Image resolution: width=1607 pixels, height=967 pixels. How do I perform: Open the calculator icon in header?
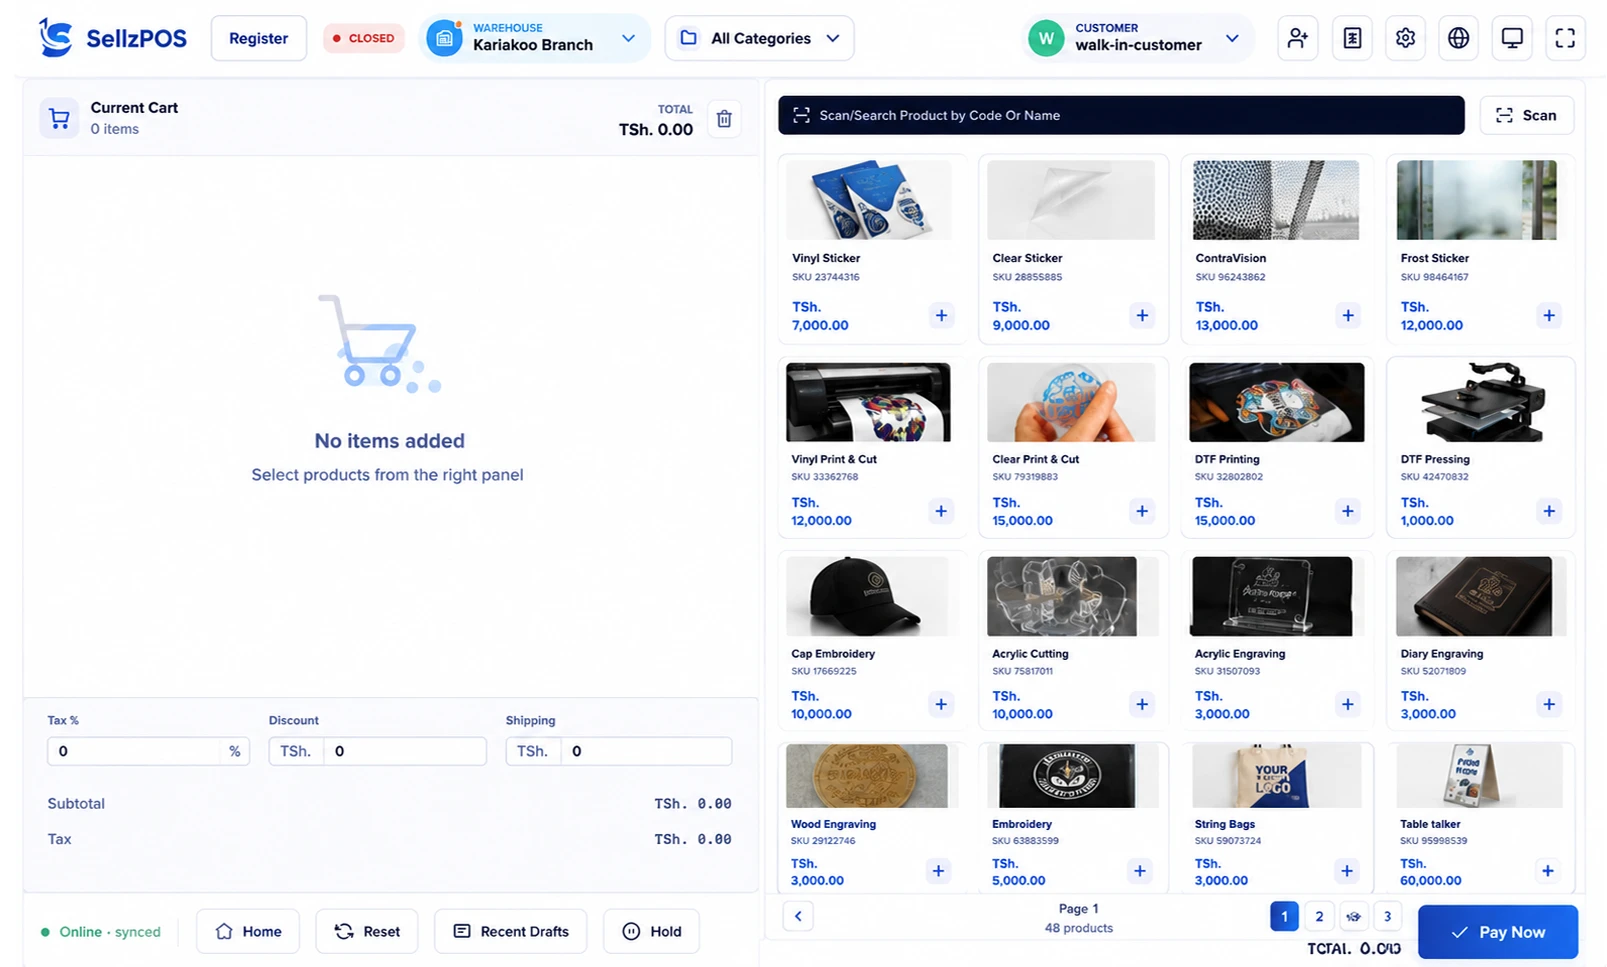tap(1352, 38)
